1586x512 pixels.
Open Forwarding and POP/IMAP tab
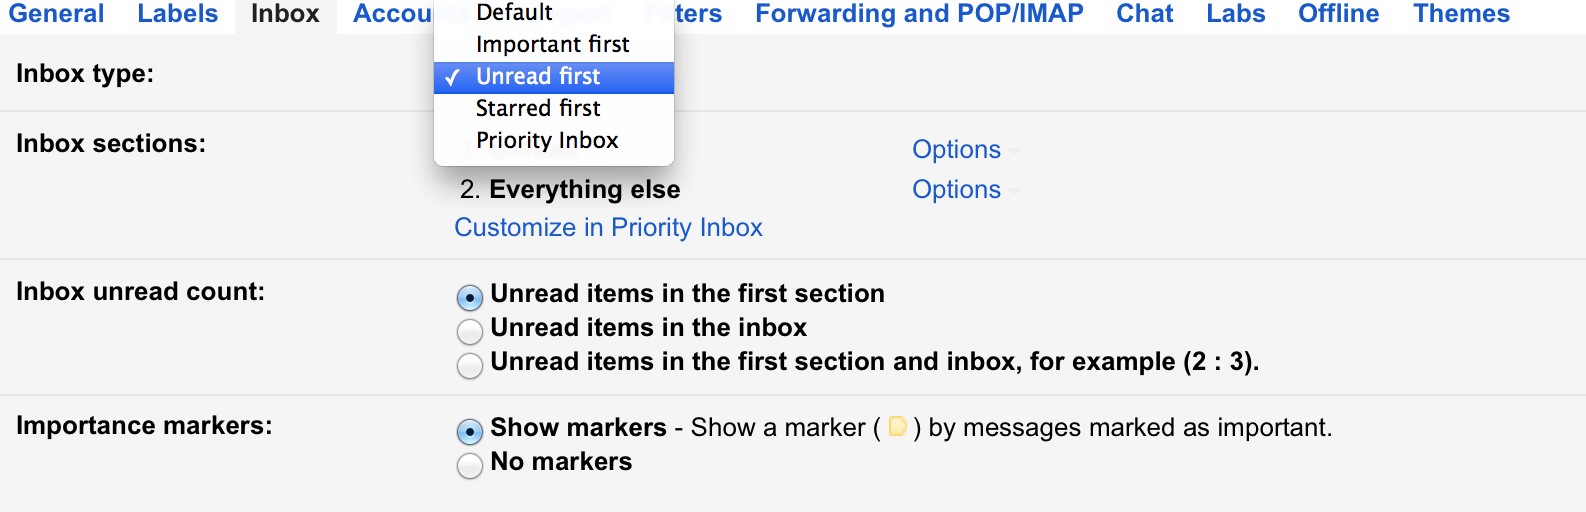(x=919, y=14)
